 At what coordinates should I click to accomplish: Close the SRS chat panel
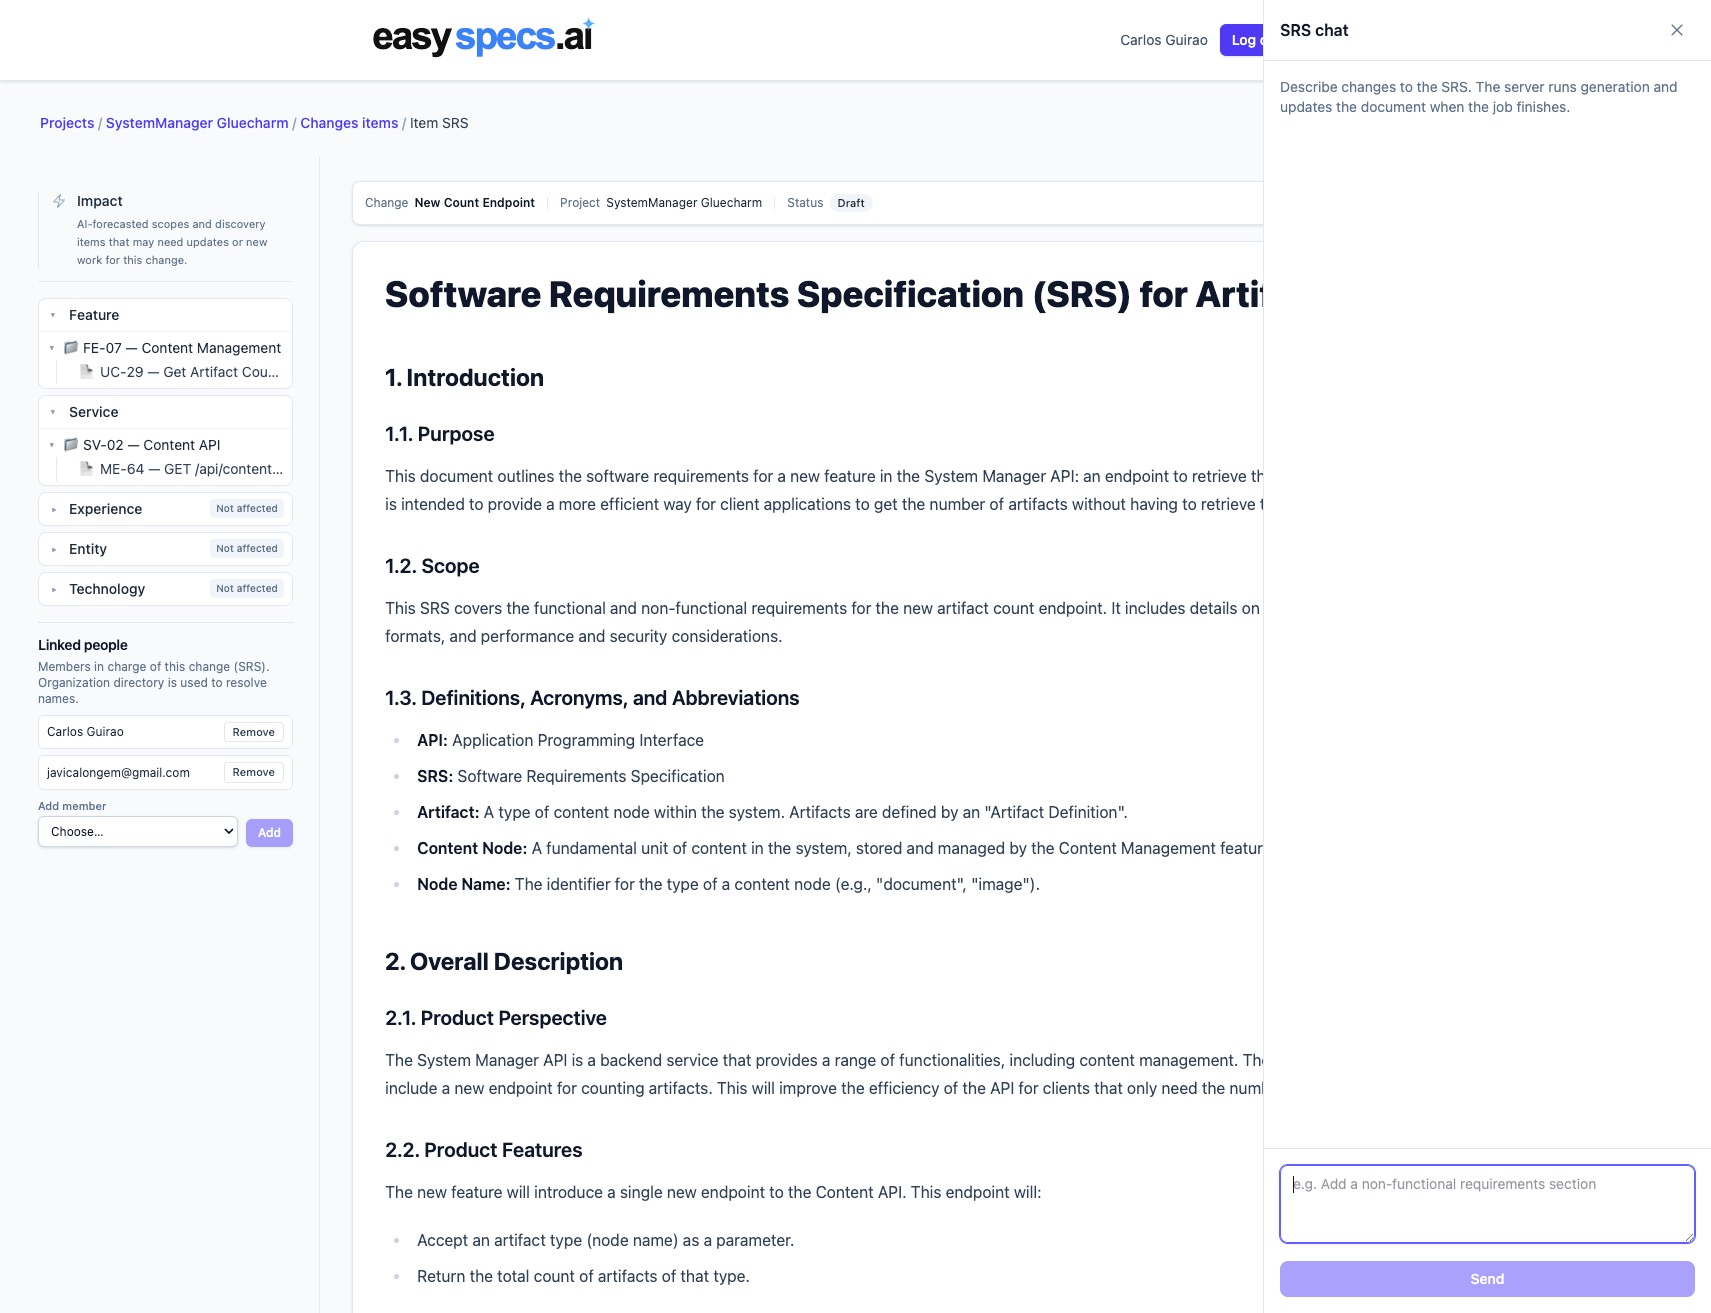1677,30
